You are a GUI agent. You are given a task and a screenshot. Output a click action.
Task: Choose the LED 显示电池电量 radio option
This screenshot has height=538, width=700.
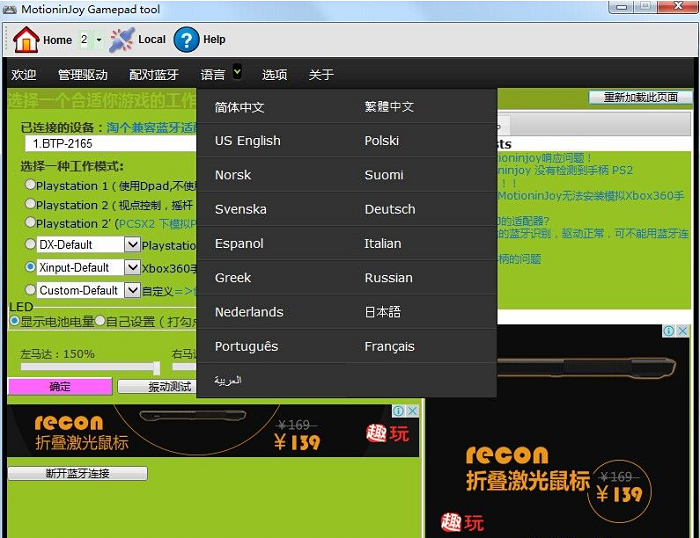(14, 321)
